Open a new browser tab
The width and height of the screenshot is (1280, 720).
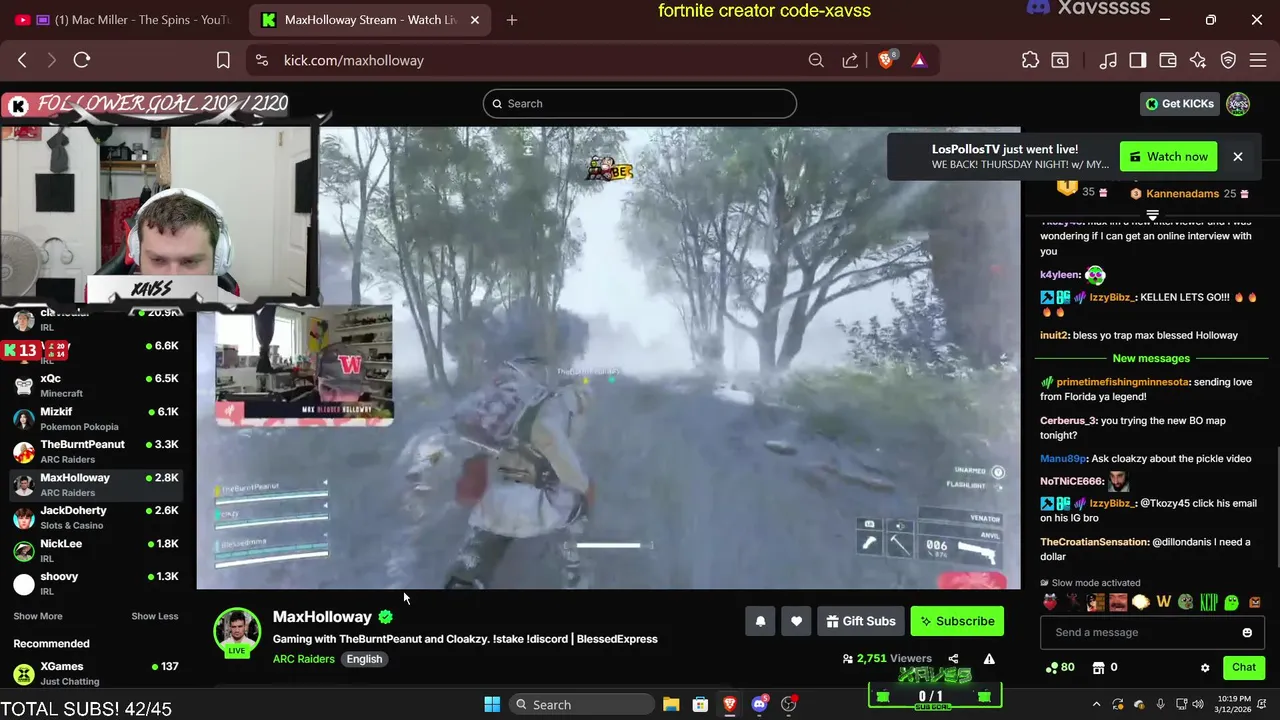[x=512, y=20]
